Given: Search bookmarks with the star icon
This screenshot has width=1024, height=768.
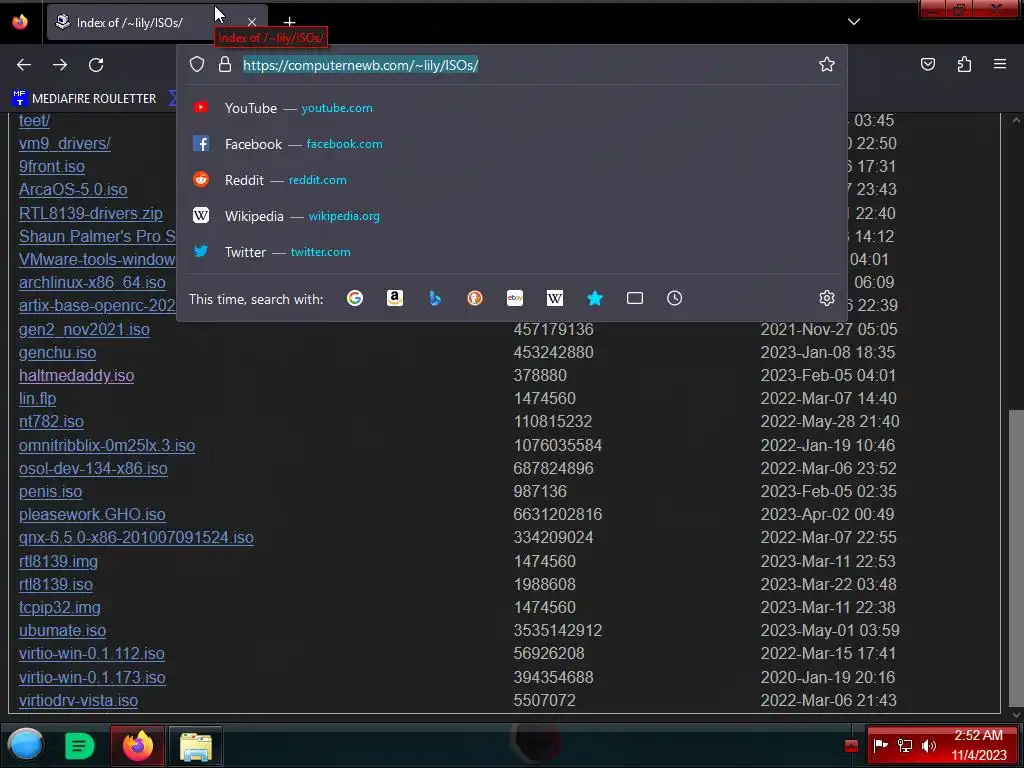Looking at the screenshot, I should 594,298.
